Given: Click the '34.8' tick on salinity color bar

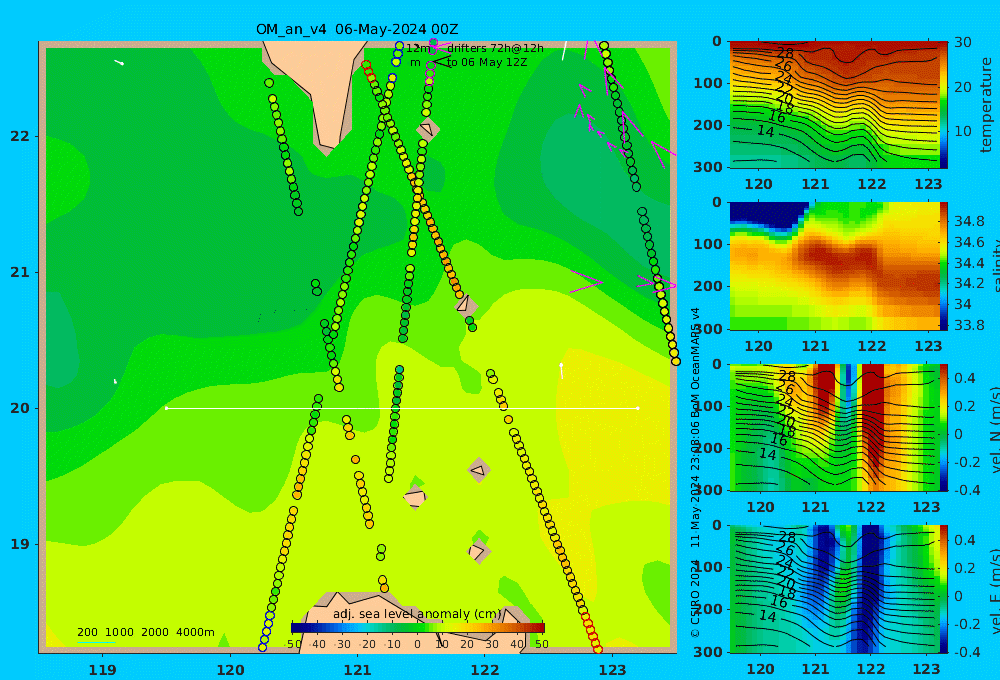Looking at the screenshot, I should tap(969, 221).
